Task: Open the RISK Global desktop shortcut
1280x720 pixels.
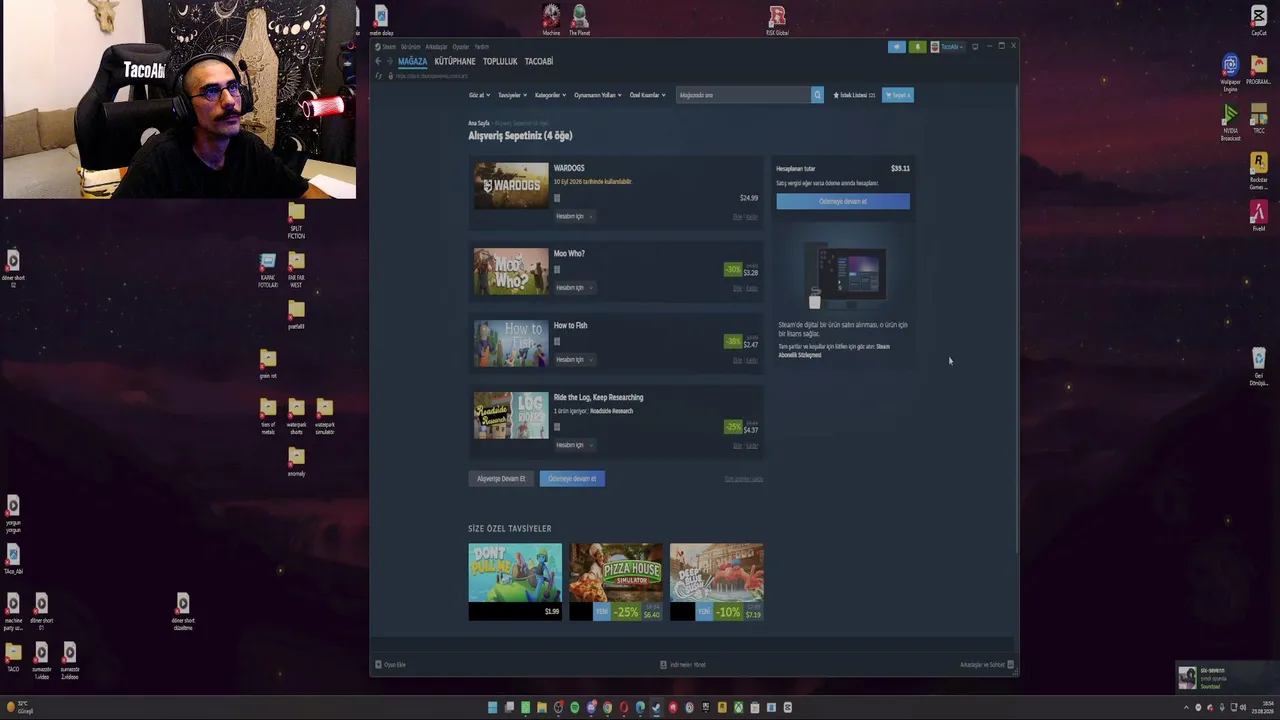Action: pos(777,20)
